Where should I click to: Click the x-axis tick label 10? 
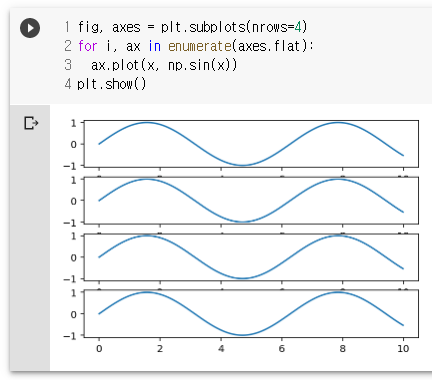point(403,349)
